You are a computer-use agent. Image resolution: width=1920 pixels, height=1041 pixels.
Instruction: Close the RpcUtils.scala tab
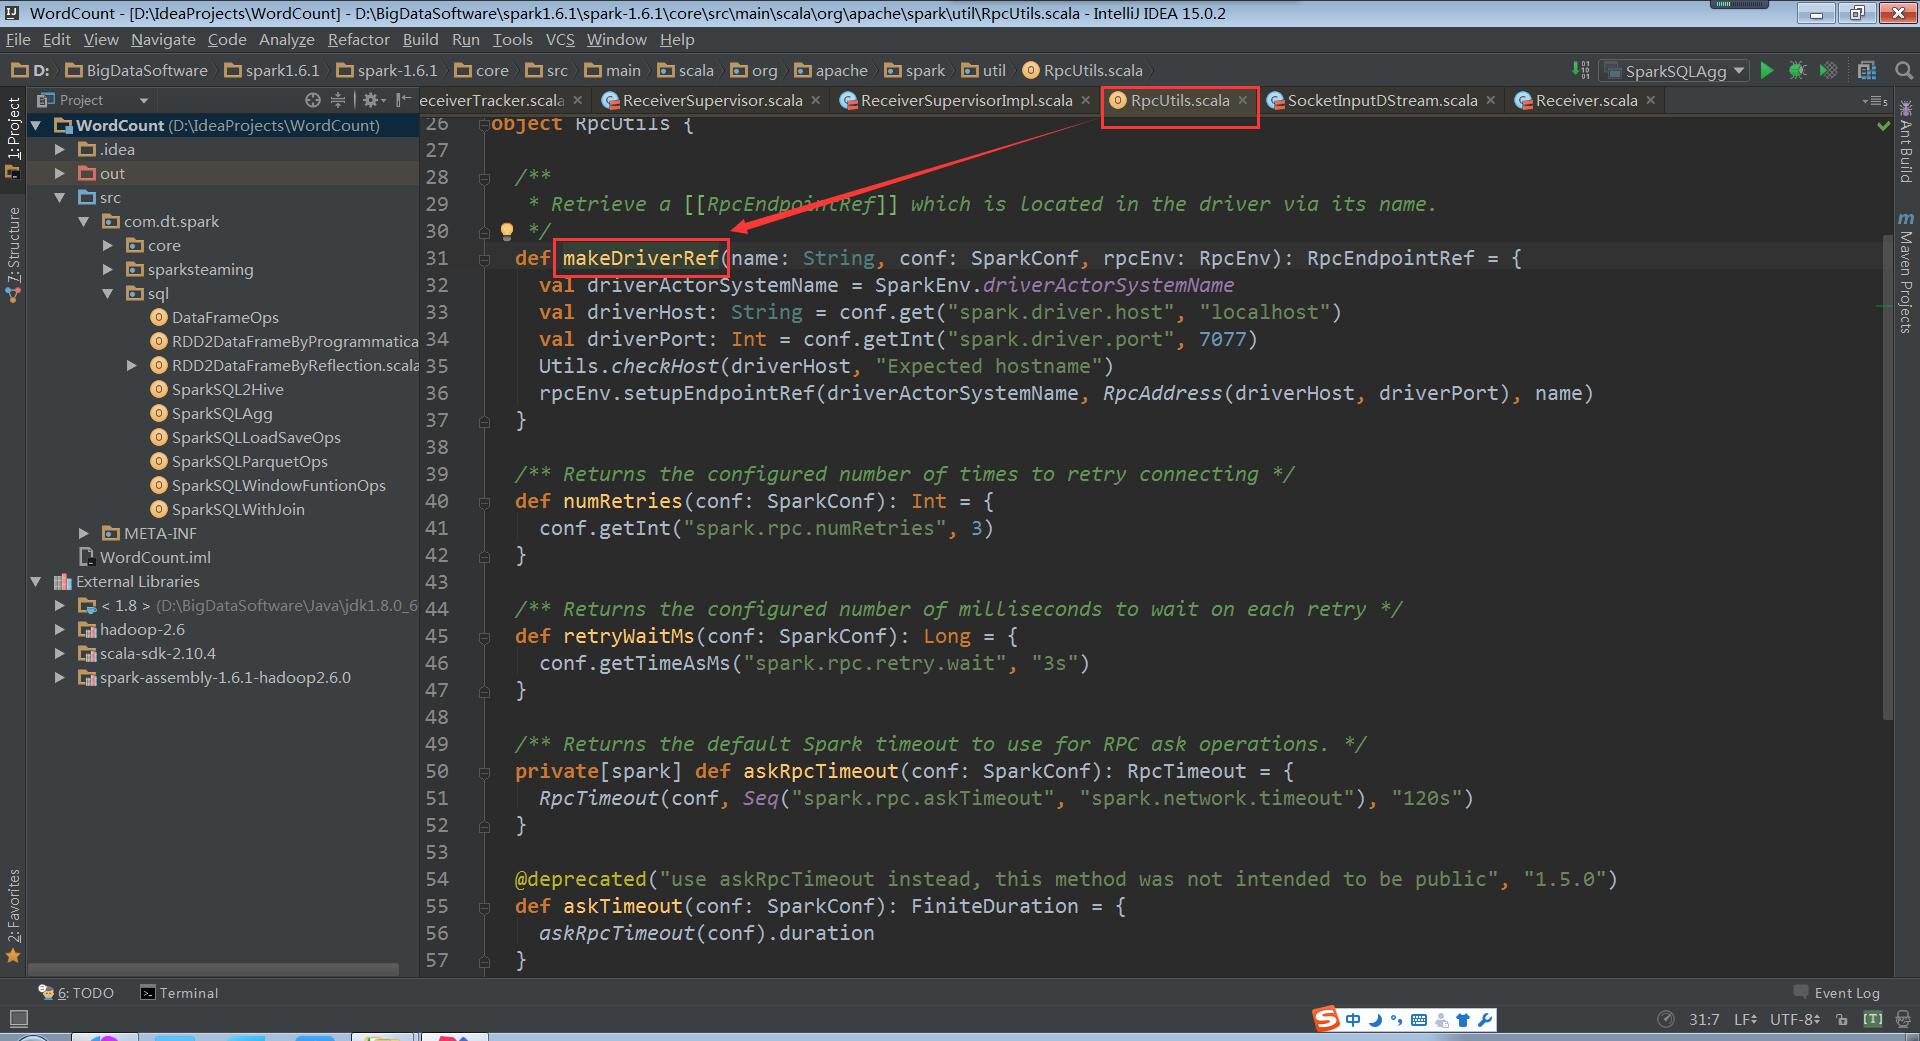click(1243, 100)
